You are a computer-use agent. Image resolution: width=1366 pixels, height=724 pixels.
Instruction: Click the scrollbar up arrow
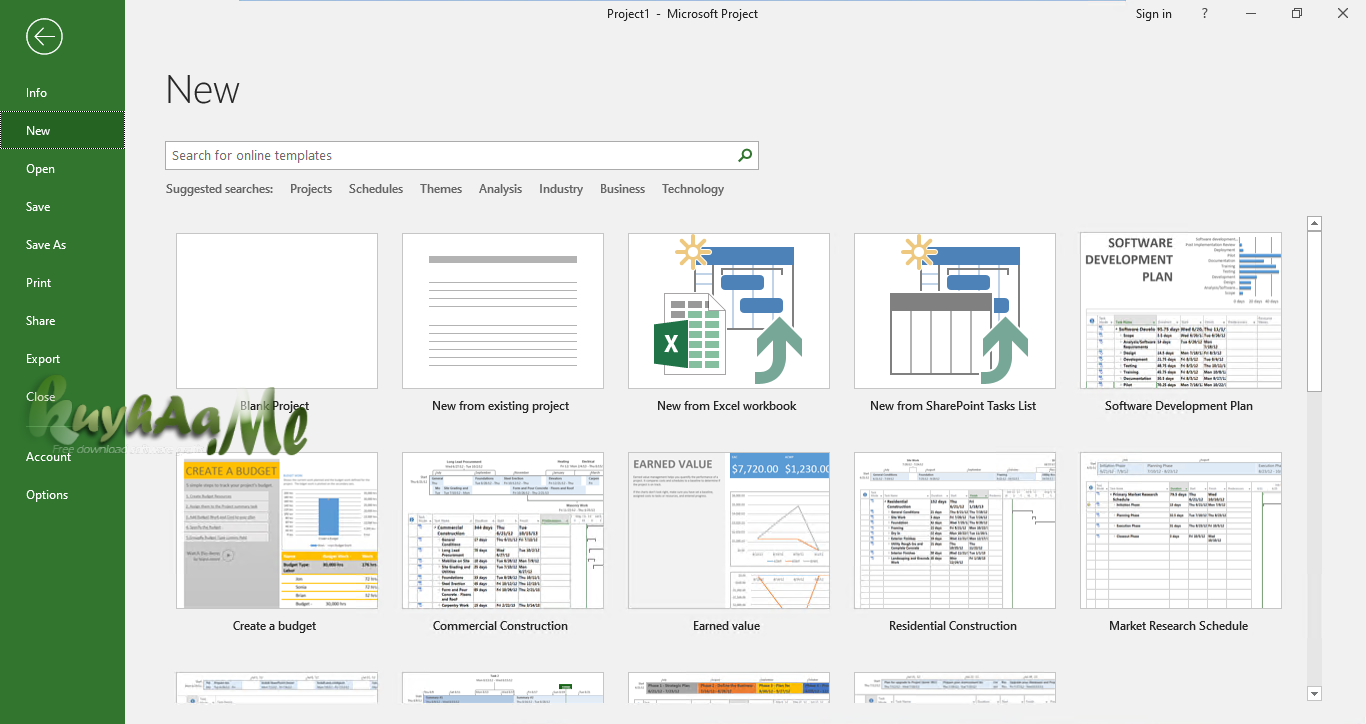tap(1314, 224)
